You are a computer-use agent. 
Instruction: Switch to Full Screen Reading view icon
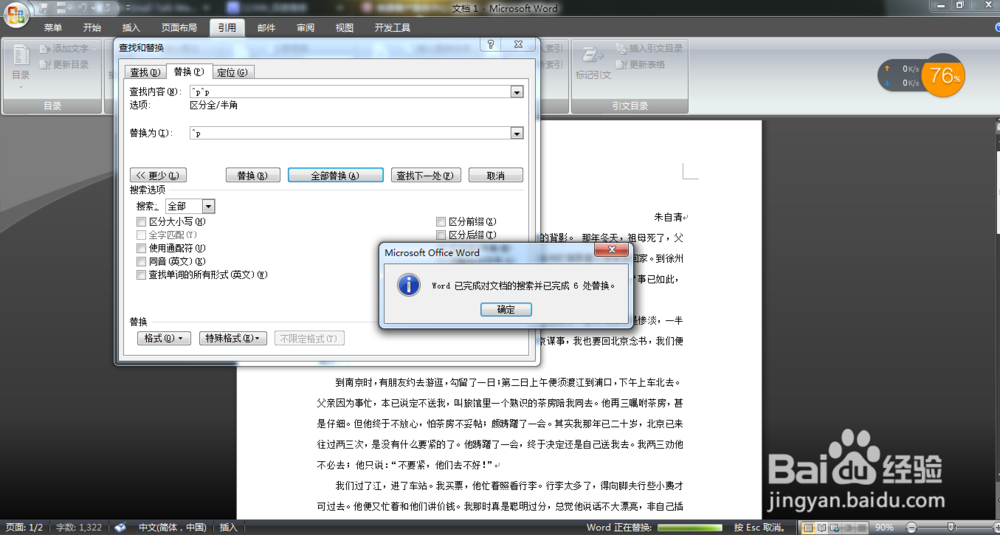[x=820, y=527]
